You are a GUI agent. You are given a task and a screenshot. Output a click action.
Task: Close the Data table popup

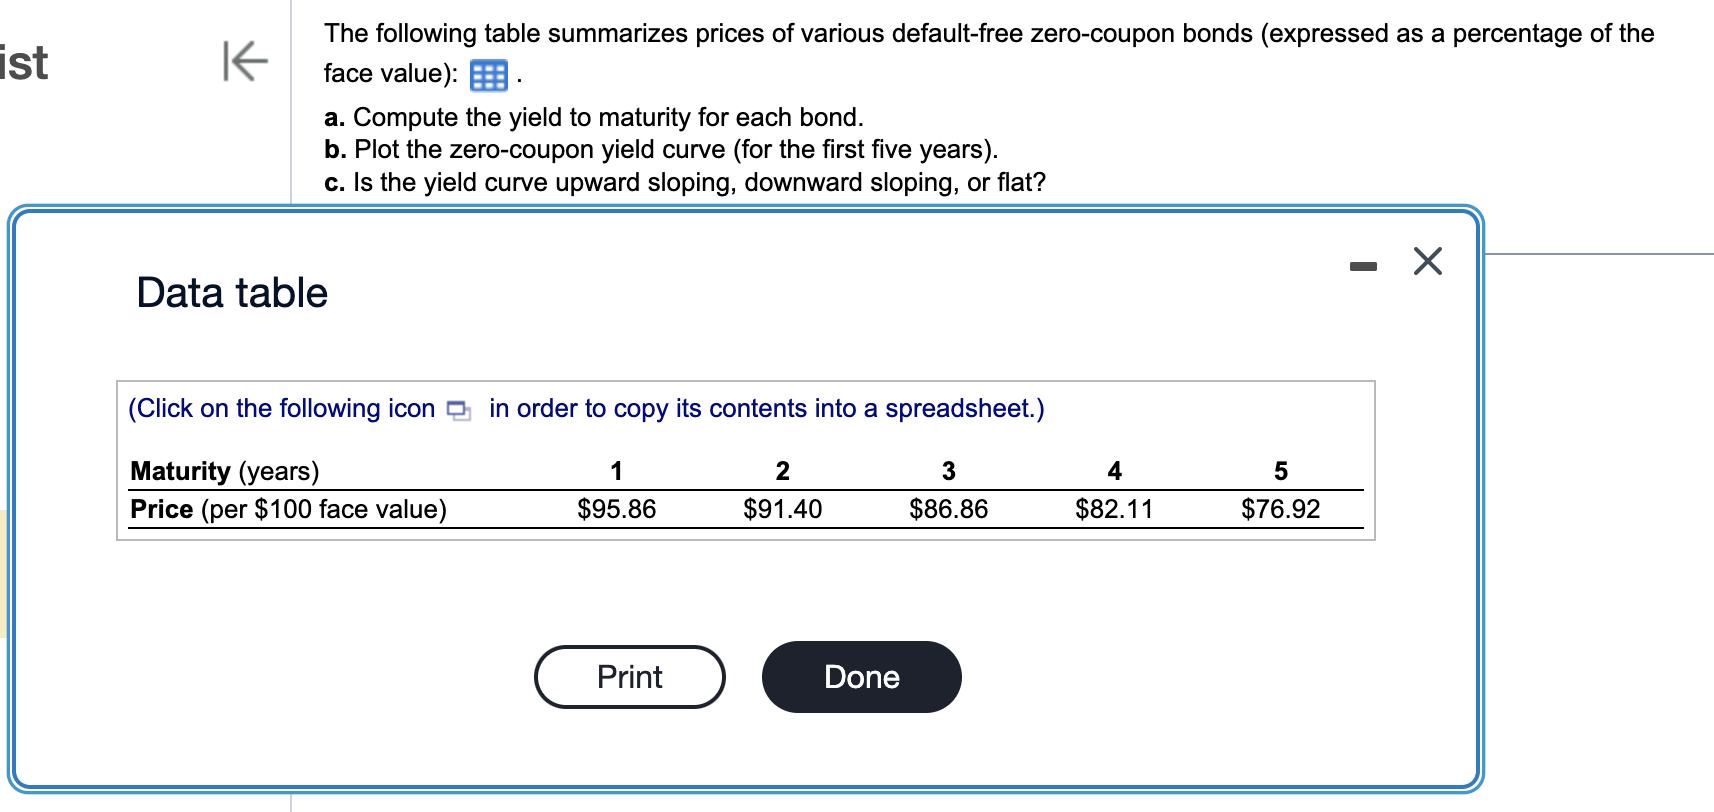pyautogui.click(x=1427, y=262)
